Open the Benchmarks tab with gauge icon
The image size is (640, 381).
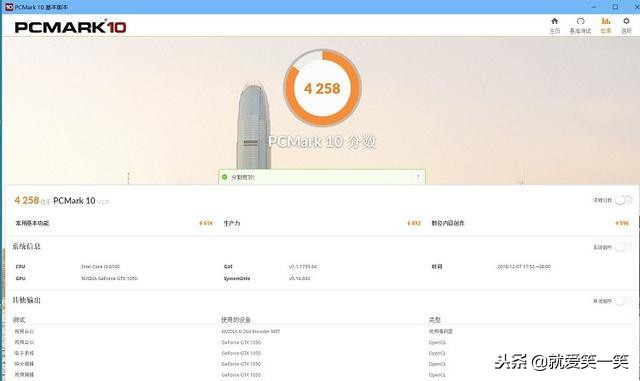pos(580,25)
